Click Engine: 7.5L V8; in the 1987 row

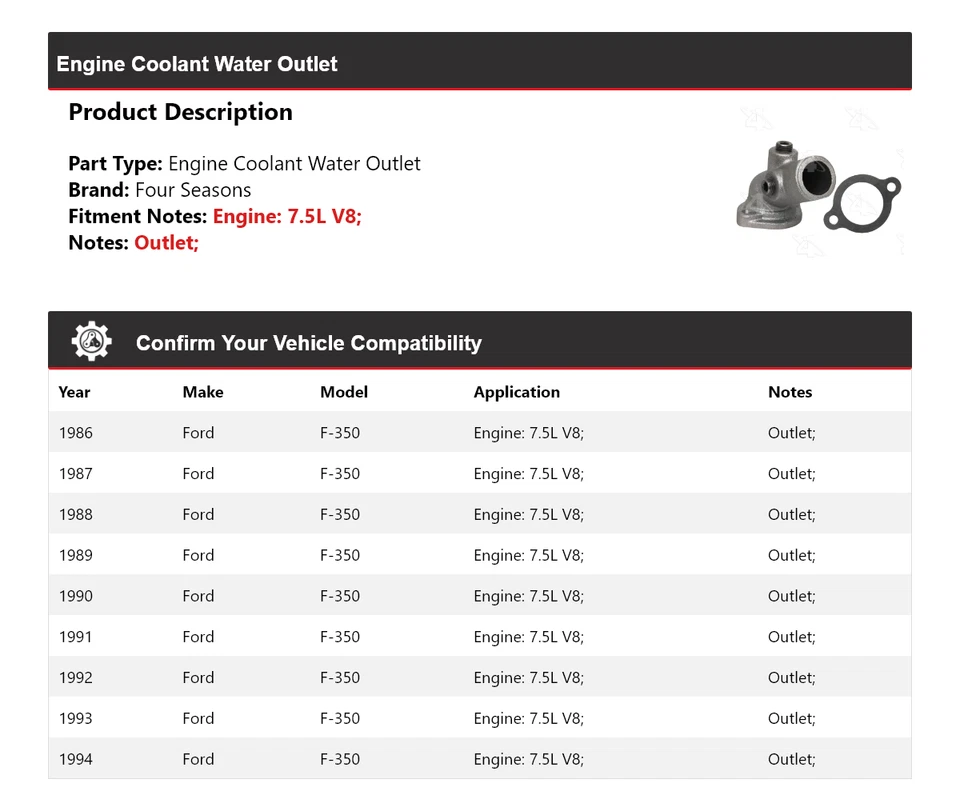[x=528, y=474]
